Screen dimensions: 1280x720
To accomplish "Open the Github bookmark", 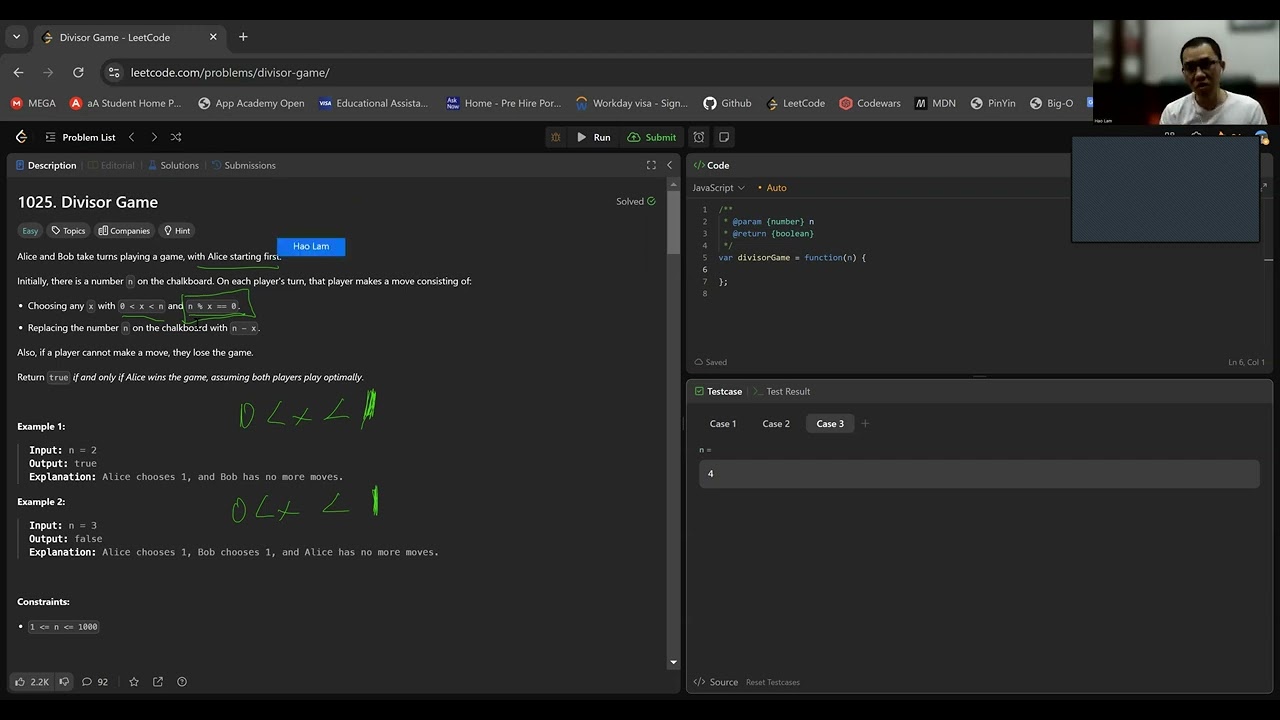I will tap(727, 103).
